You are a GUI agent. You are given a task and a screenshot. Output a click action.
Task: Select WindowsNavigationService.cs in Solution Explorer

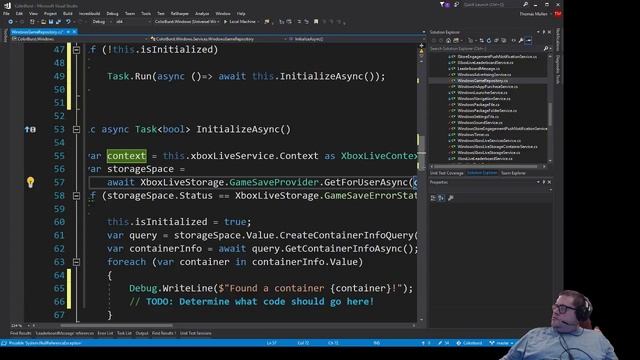(484, 99)
